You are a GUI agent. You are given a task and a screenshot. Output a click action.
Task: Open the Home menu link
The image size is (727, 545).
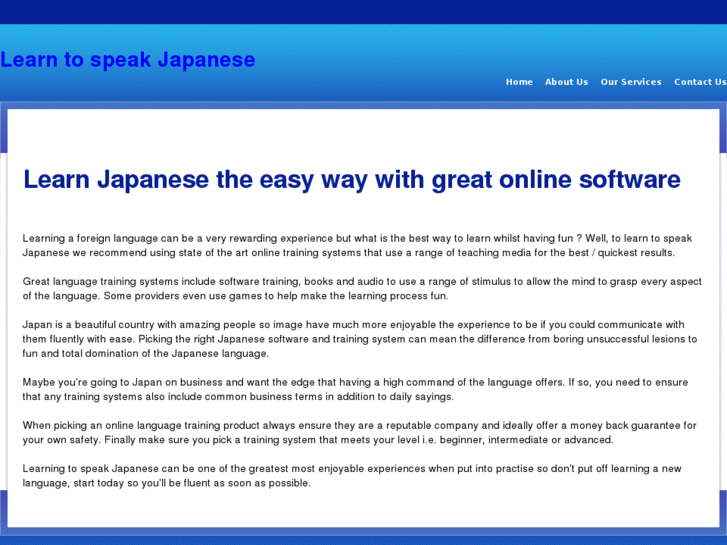(x=519, y=82)
